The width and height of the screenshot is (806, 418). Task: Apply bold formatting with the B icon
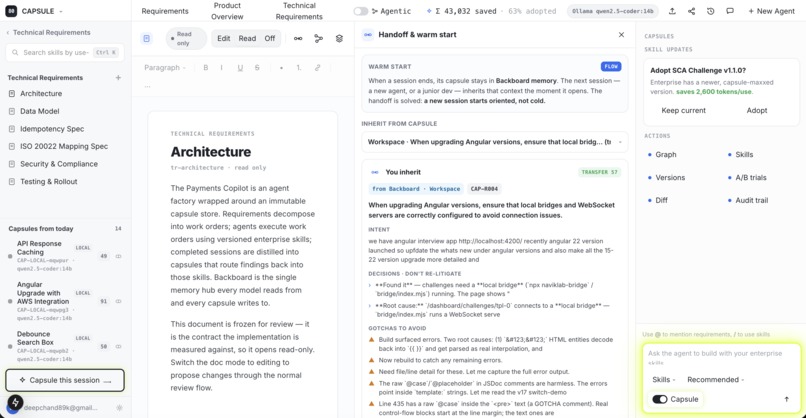click(206, 67)
